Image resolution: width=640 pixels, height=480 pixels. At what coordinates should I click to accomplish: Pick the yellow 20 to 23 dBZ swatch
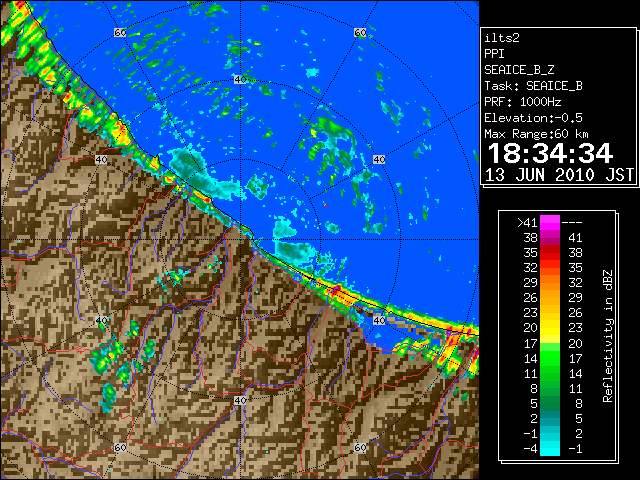click(550, 328)
